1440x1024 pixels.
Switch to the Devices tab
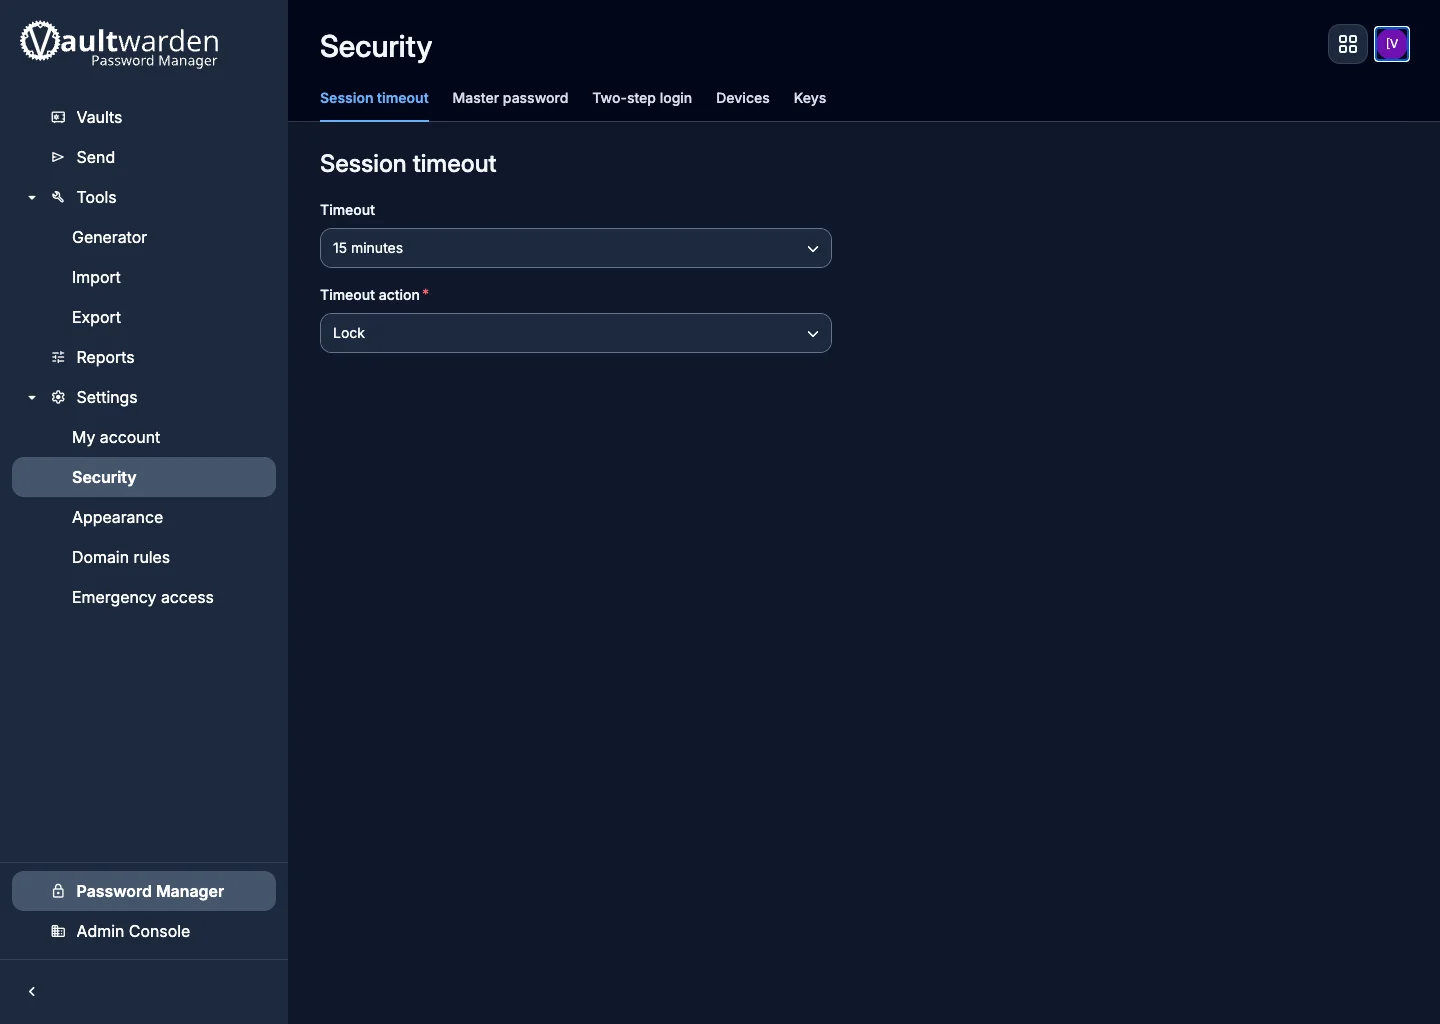pos(743,98)
